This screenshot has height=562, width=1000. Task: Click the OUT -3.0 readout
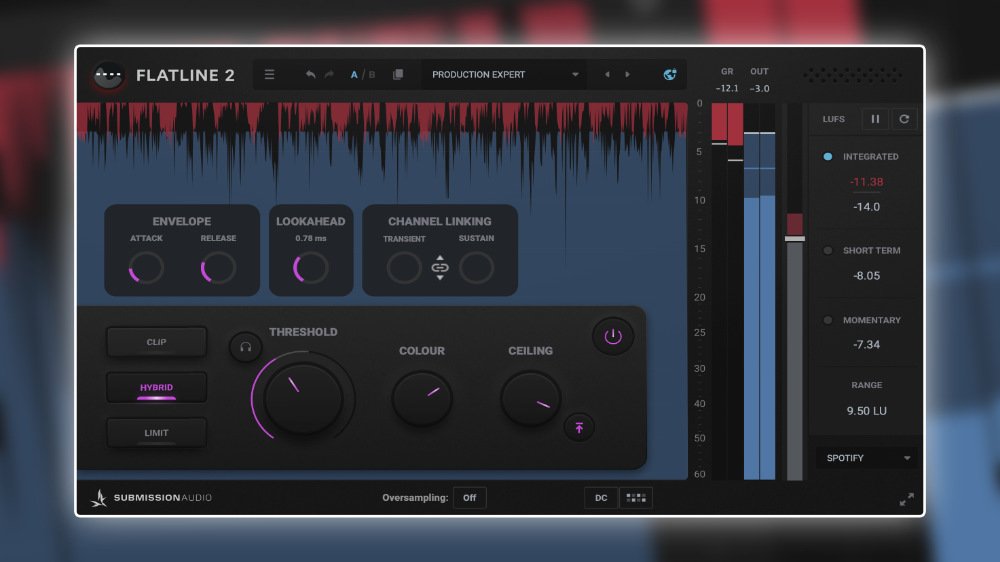click(760, 89)
